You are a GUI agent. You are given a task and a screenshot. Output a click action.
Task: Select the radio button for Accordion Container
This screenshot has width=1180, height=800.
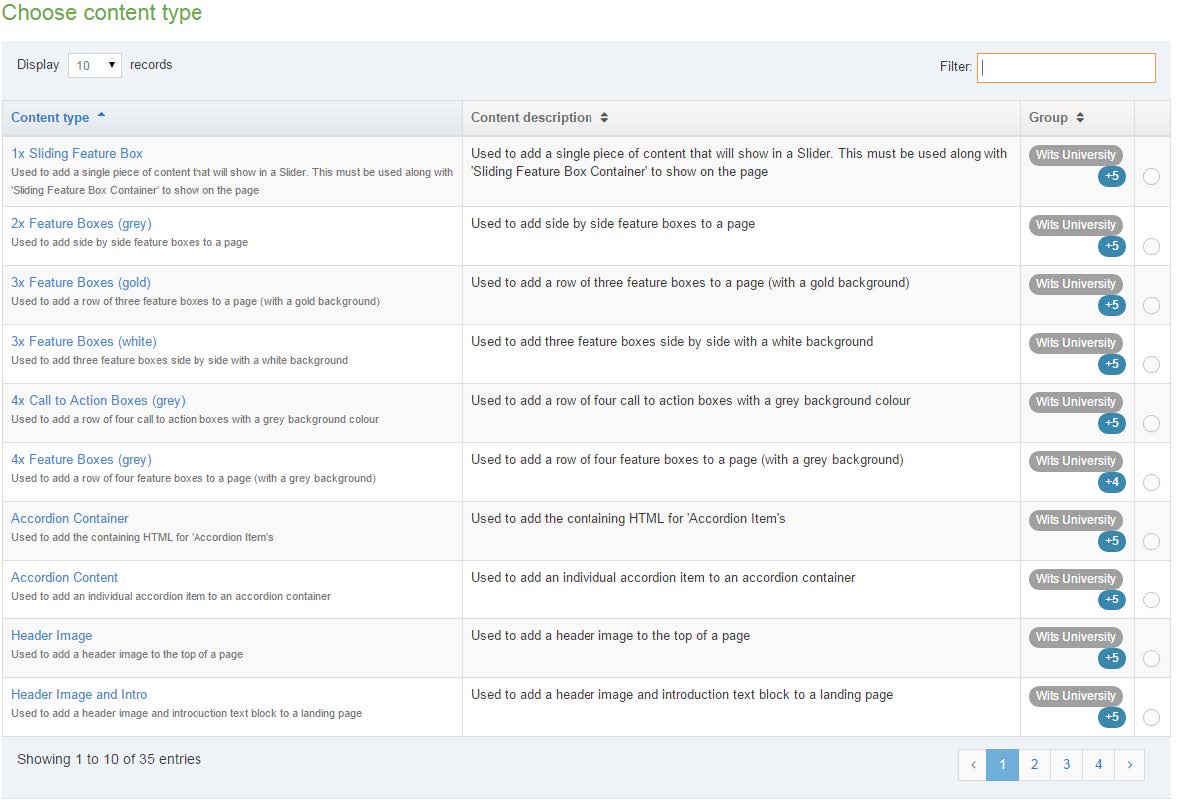click(x=1151, y=542)
